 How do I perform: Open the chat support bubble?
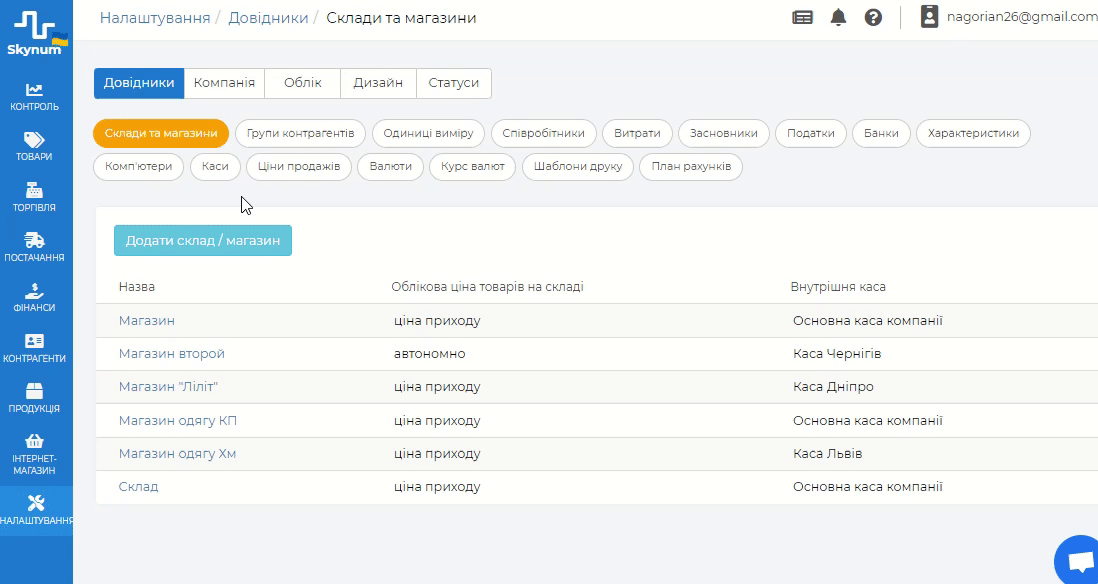point(1079,562)
